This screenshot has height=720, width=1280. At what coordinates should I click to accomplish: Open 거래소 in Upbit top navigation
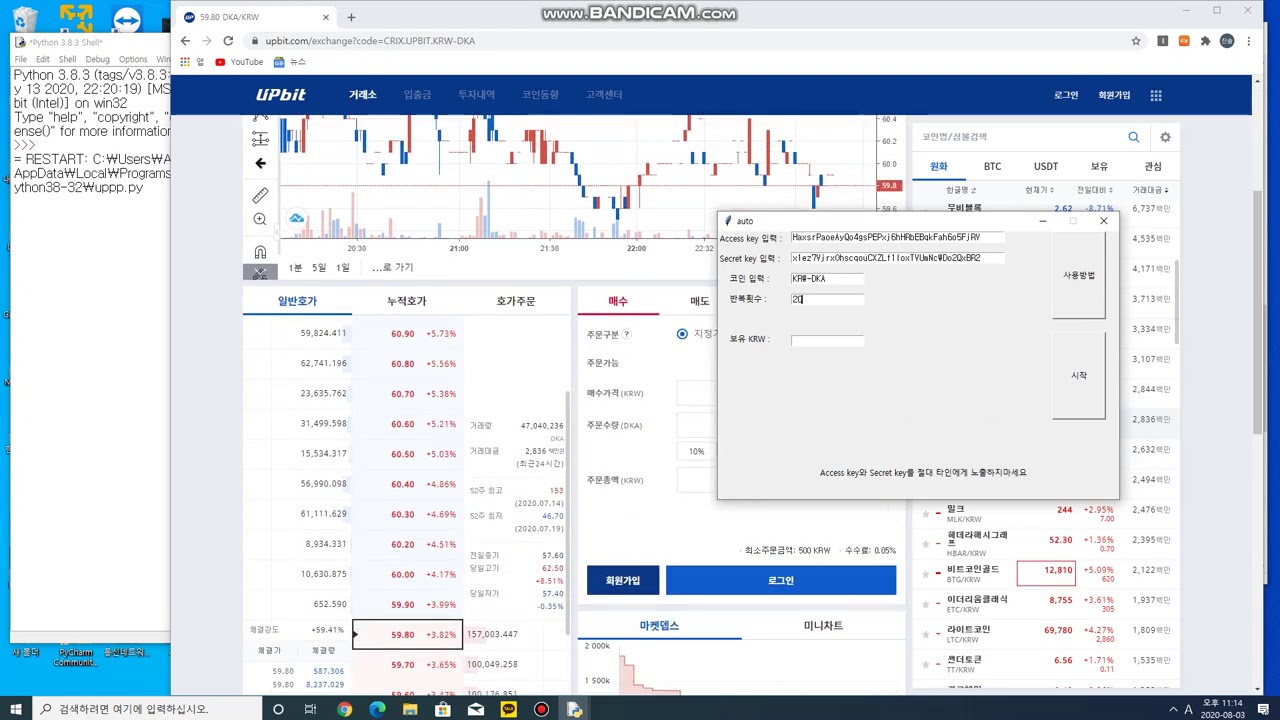(362, 95)
